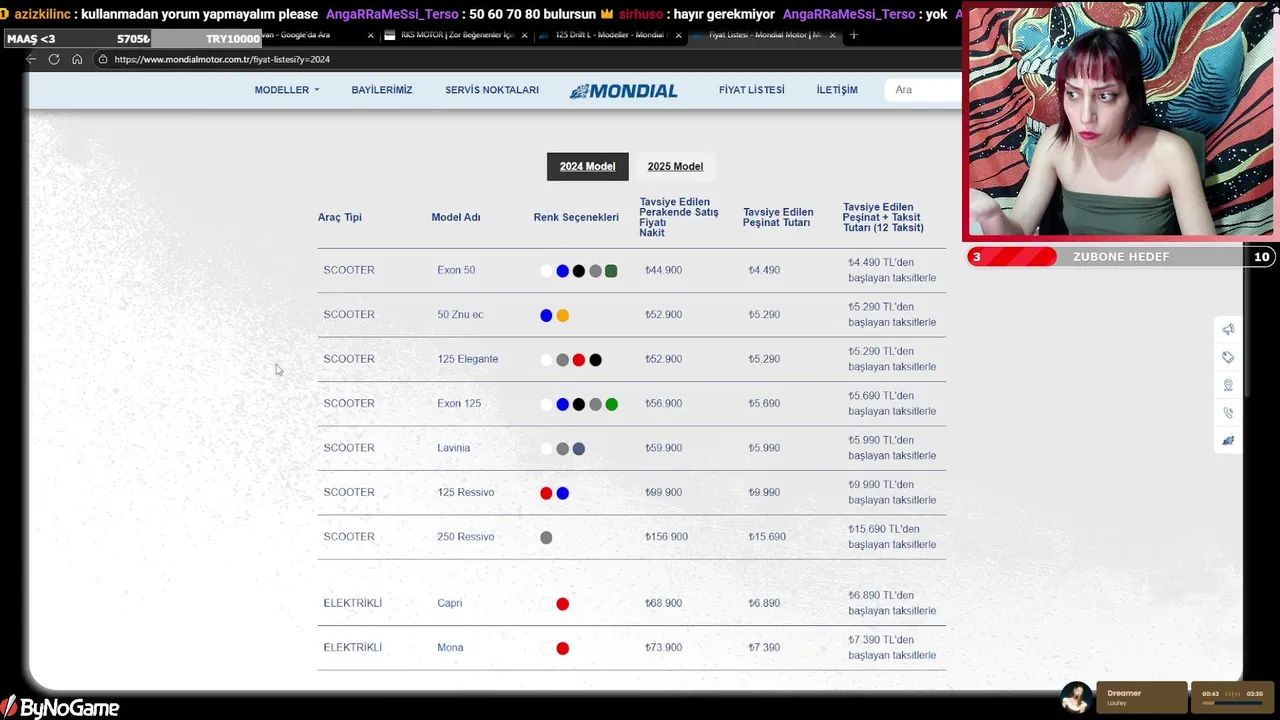Pick the red color for Mona

pyautogui.click(x=562, y=648)
